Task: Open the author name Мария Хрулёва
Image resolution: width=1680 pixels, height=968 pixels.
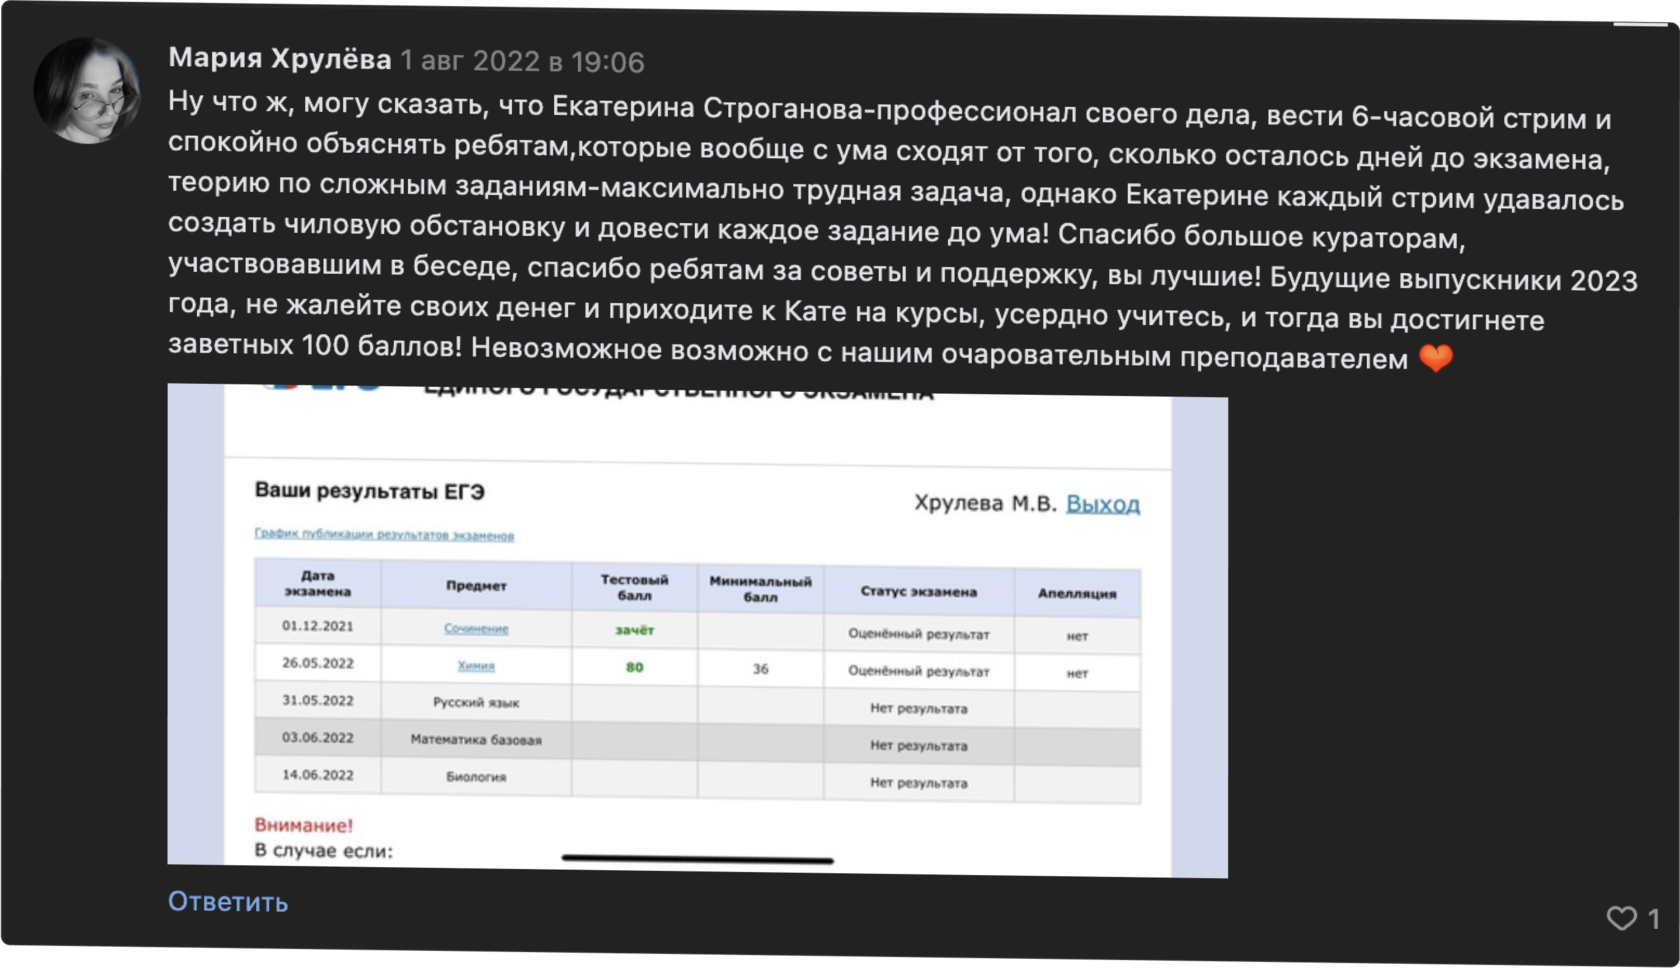Action: [x=279, y=59]
